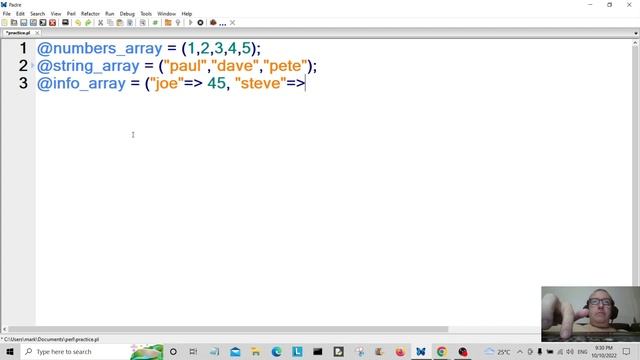The width and height of the screenshot is (640, 360).
Task: Click the light bulb toolbar icon
Action: tap(178, 23)
